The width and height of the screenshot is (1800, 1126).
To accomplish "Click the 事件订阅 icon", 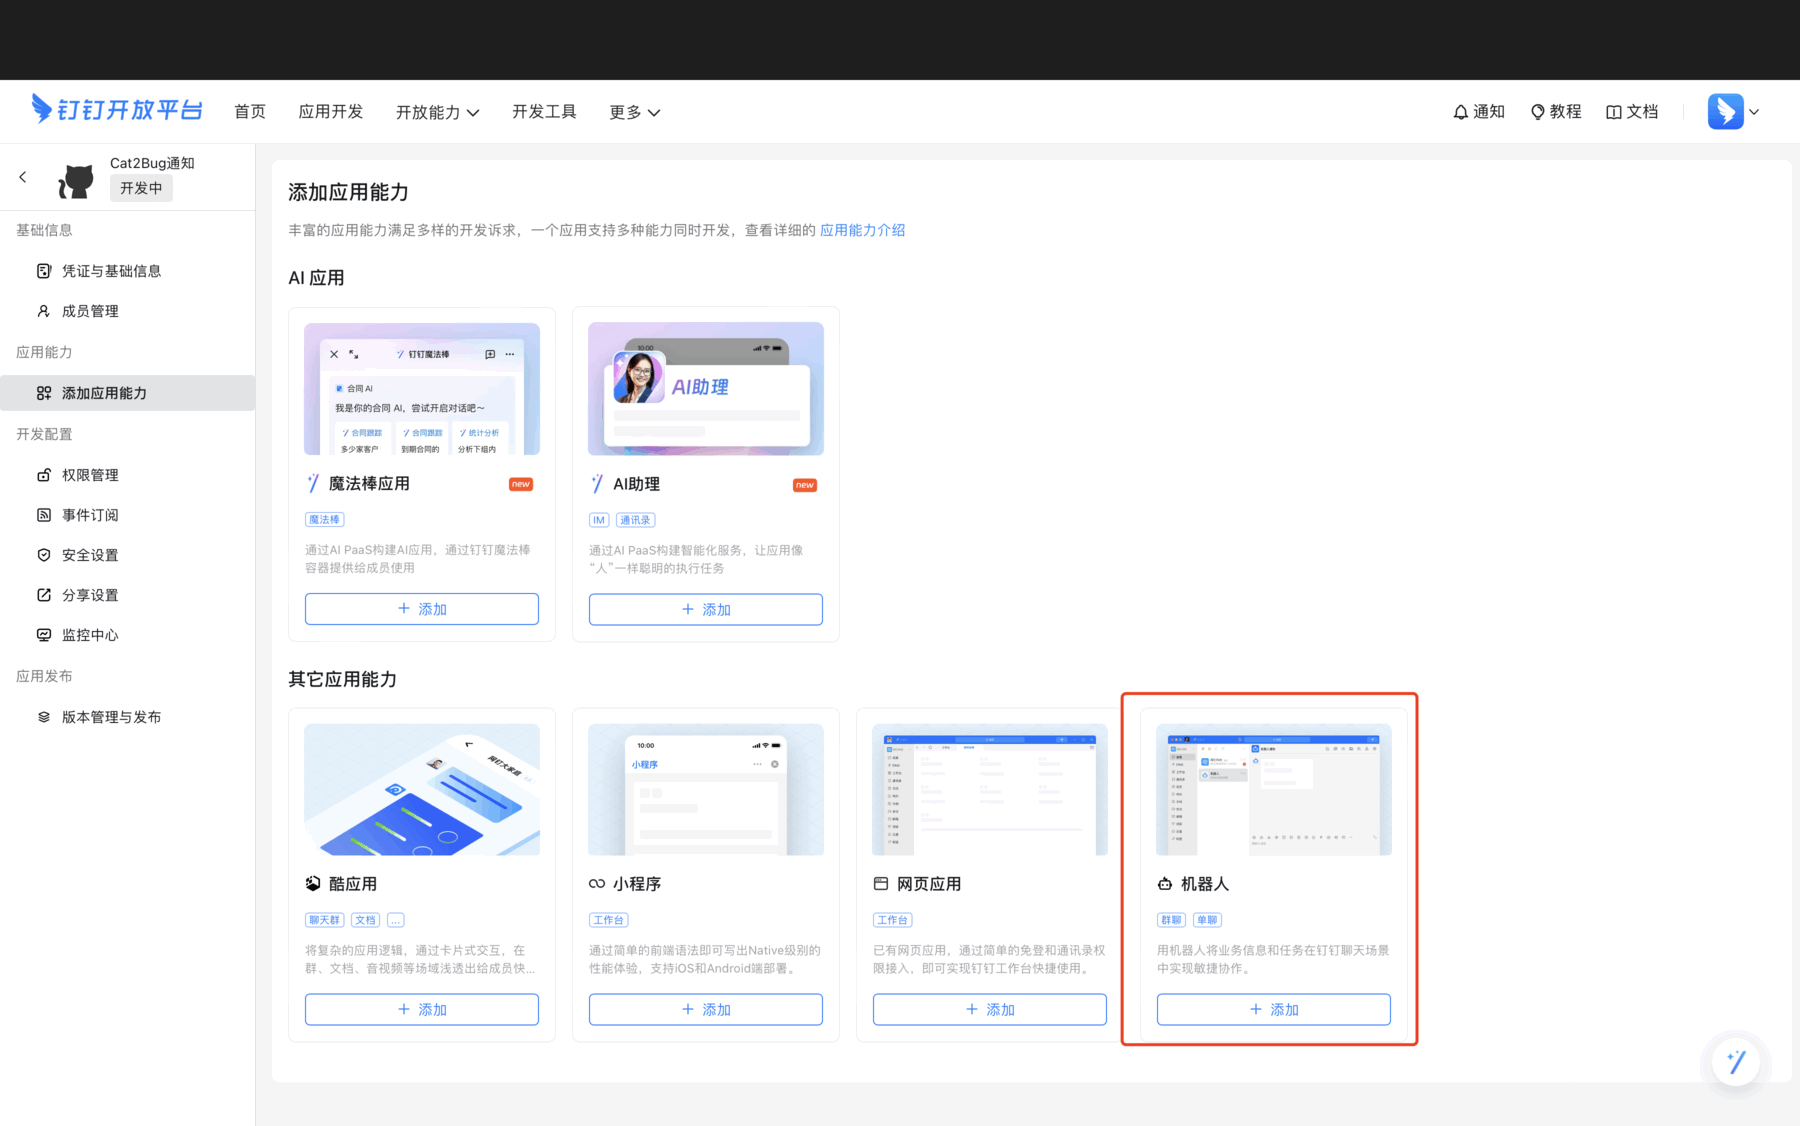I will tap(44, 515).
